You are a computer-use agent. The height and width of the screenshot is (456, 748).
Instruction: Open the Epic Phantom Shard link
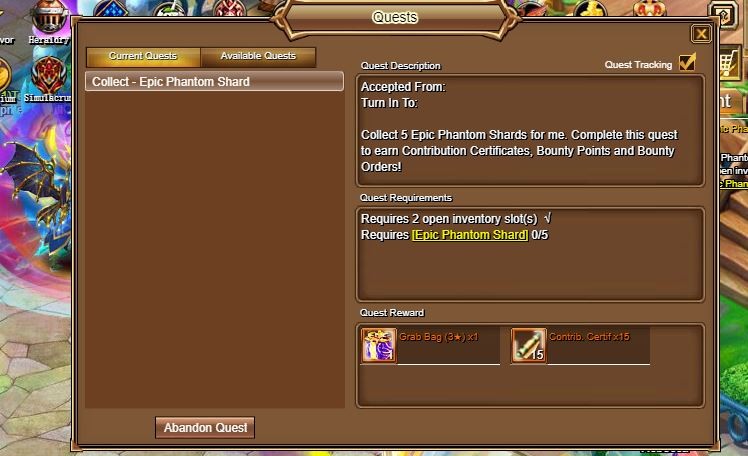pyautogui.click(x=470, y=235)
